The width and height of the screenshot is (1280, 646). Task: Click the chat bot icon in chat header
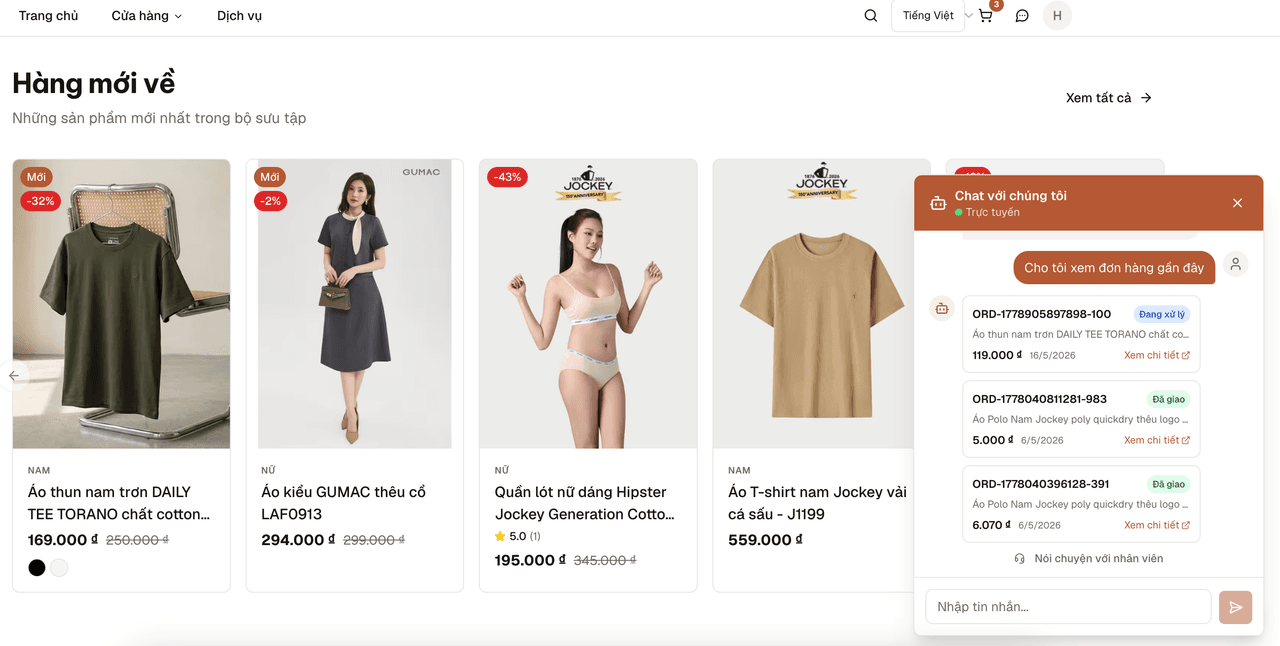coord(938,203)
